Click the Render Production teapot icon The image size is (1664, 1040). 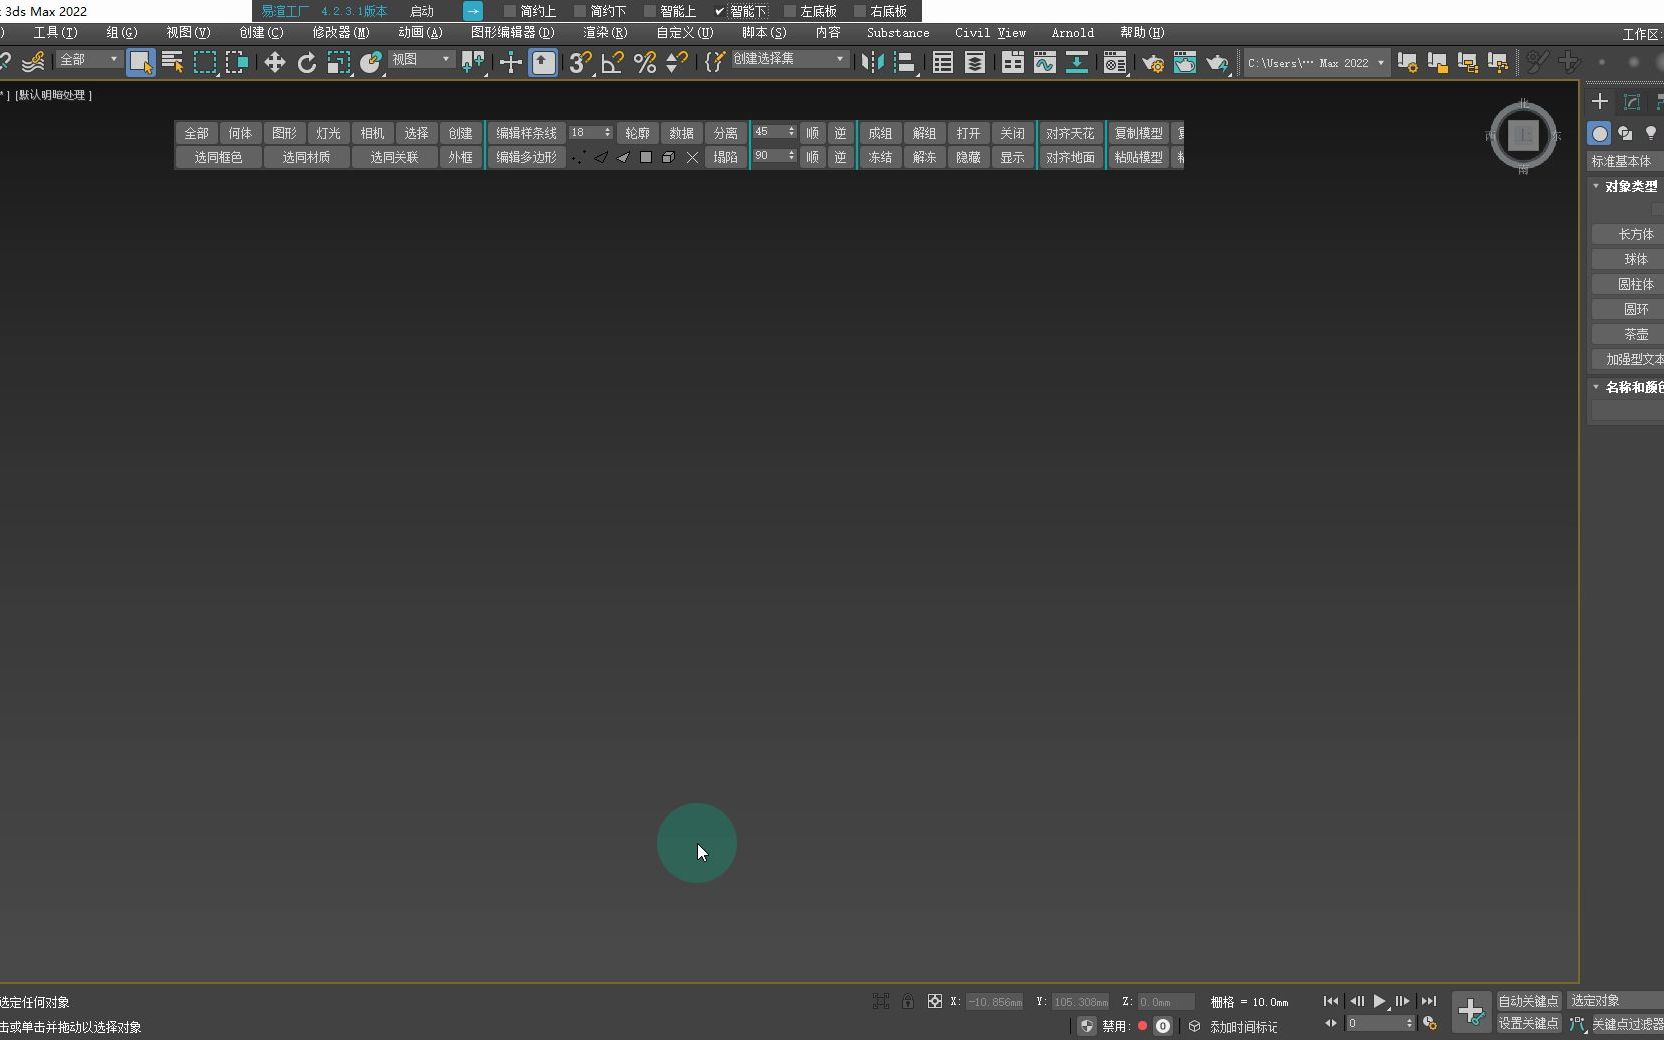[1216, 62]
